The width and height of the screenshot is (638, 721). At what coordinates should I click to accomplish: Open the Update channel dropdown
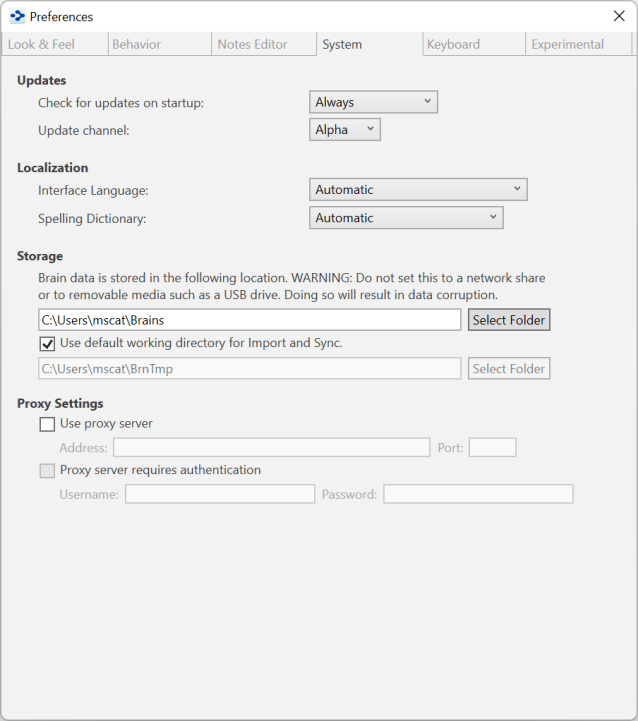coord(345,130)
